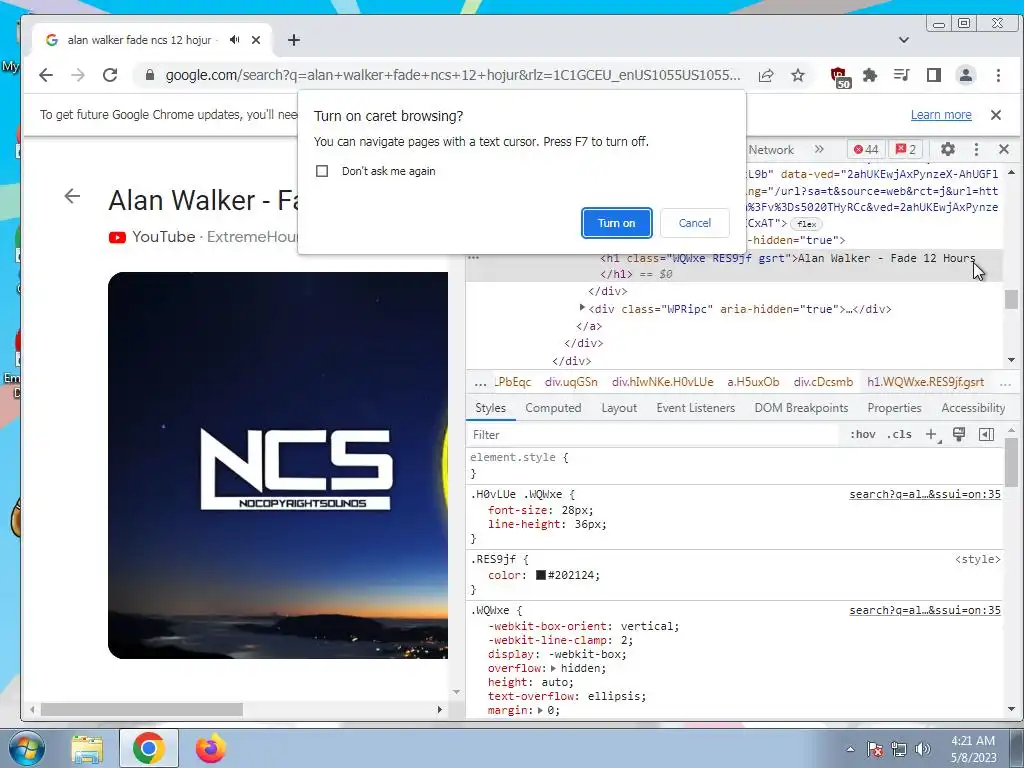
Task: Expand the div class WPRipc node
Action: [582, 308]
